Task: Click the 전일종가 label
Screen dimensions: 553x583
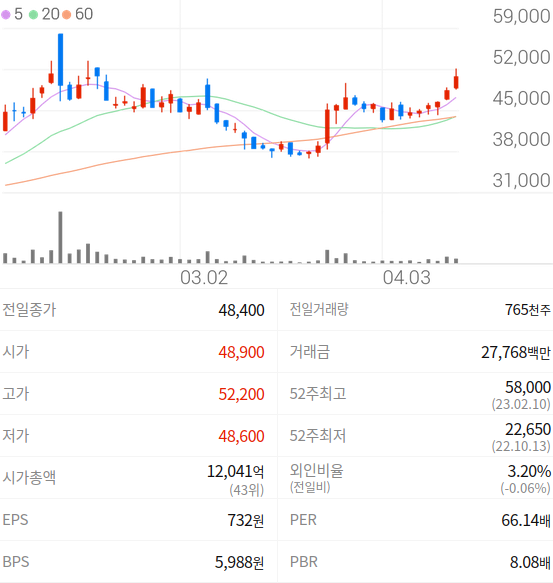Action: click(x=29, y=310)
